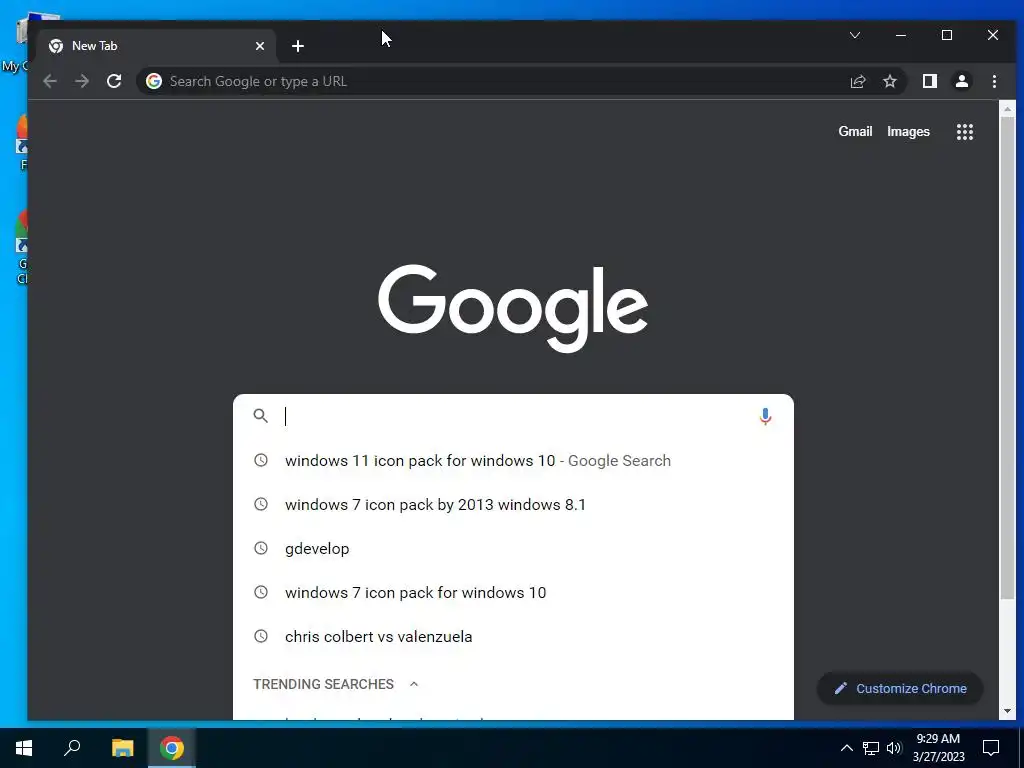Select the New Tab tab
The height and width of the screenshot is (768, 1024).
157,46
